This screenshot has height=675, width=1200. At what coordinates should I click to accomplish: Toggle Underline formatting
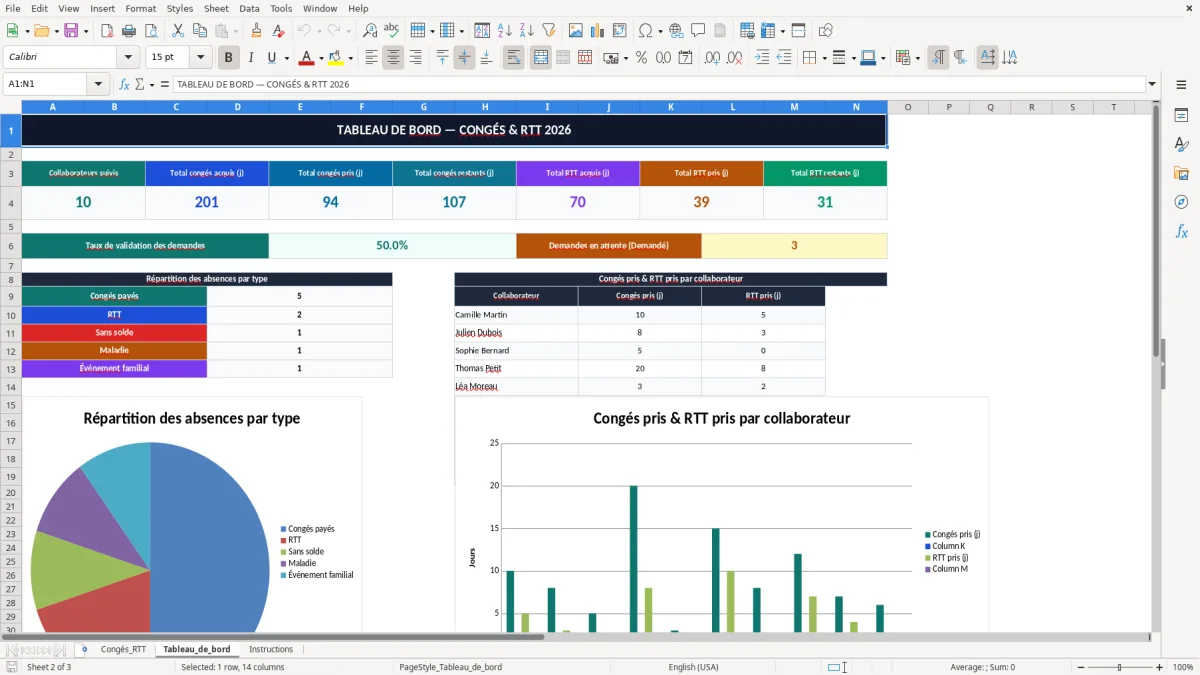272,58
